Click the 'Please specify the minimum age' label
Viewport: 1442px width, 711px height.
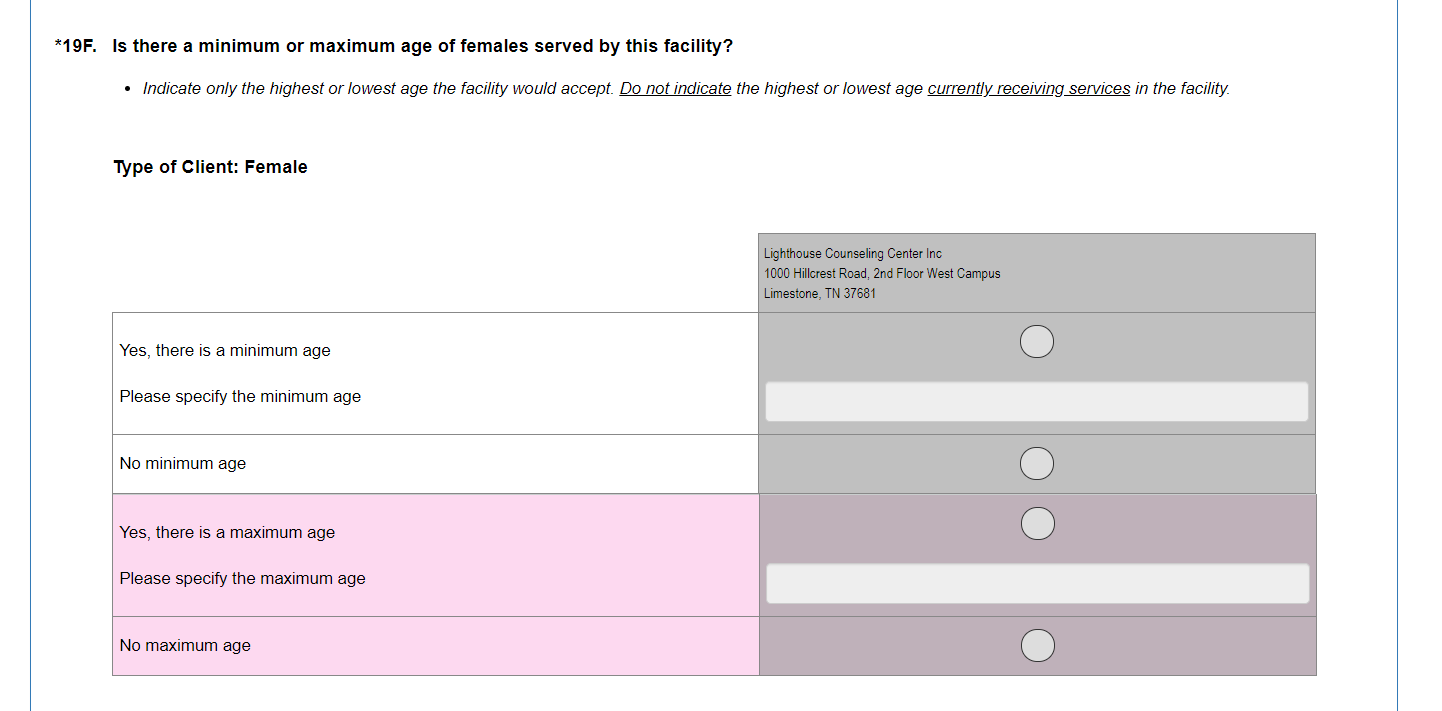(240, 397)
